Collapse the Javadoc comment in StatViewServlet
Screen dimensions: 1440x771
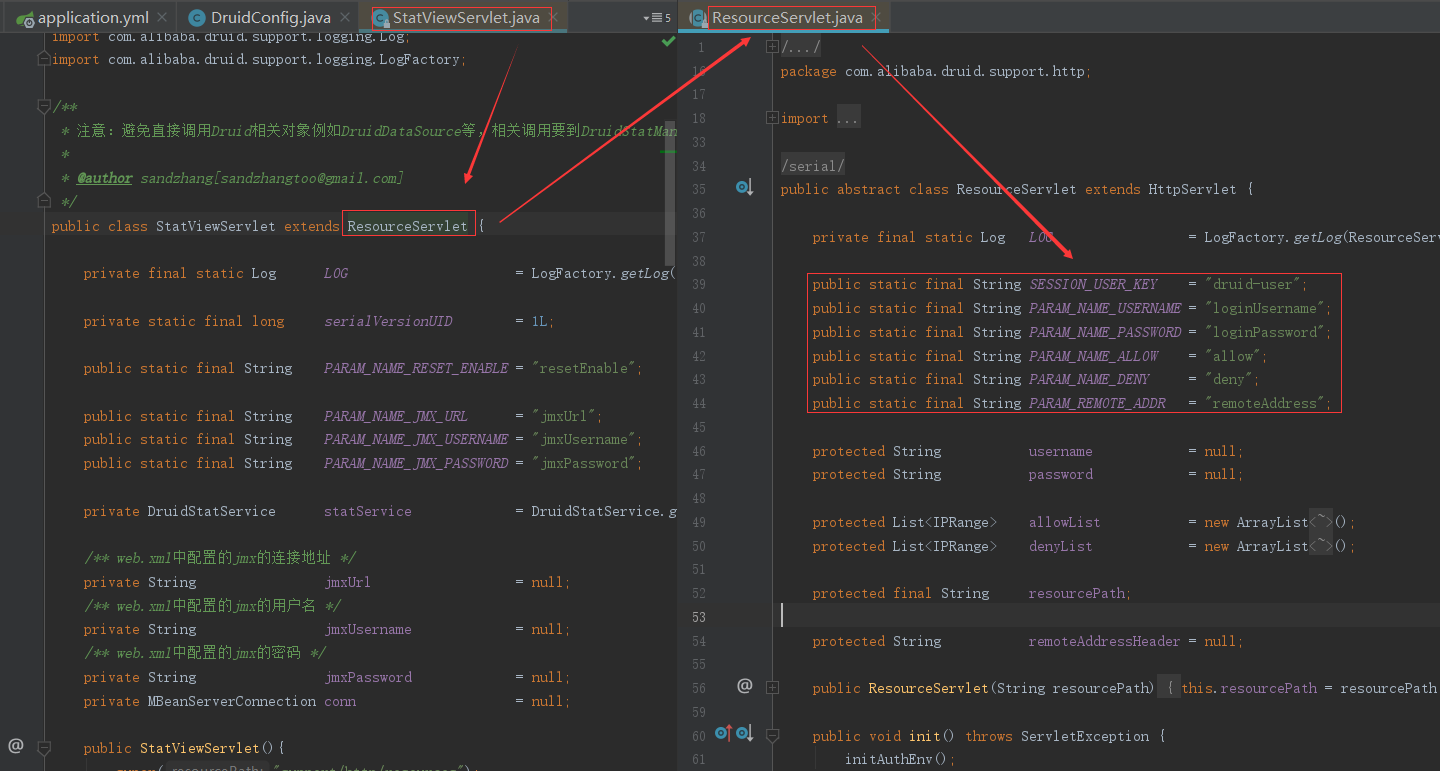coord(43,106)
